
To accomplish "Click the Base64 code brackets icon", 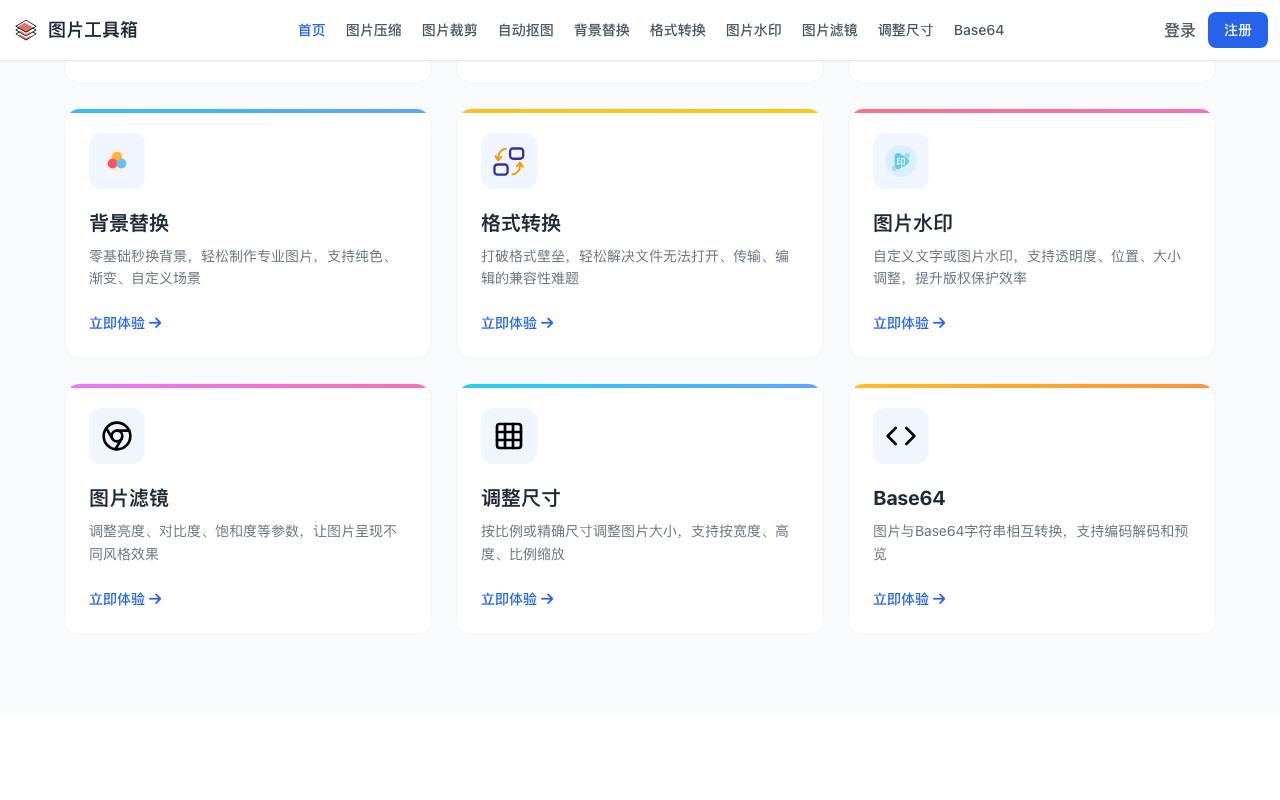I will point(901,436).
